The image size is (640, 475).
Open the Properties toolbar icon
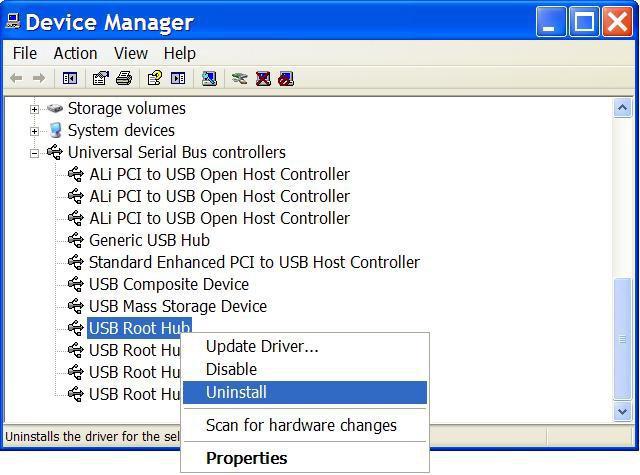(100, 78)
